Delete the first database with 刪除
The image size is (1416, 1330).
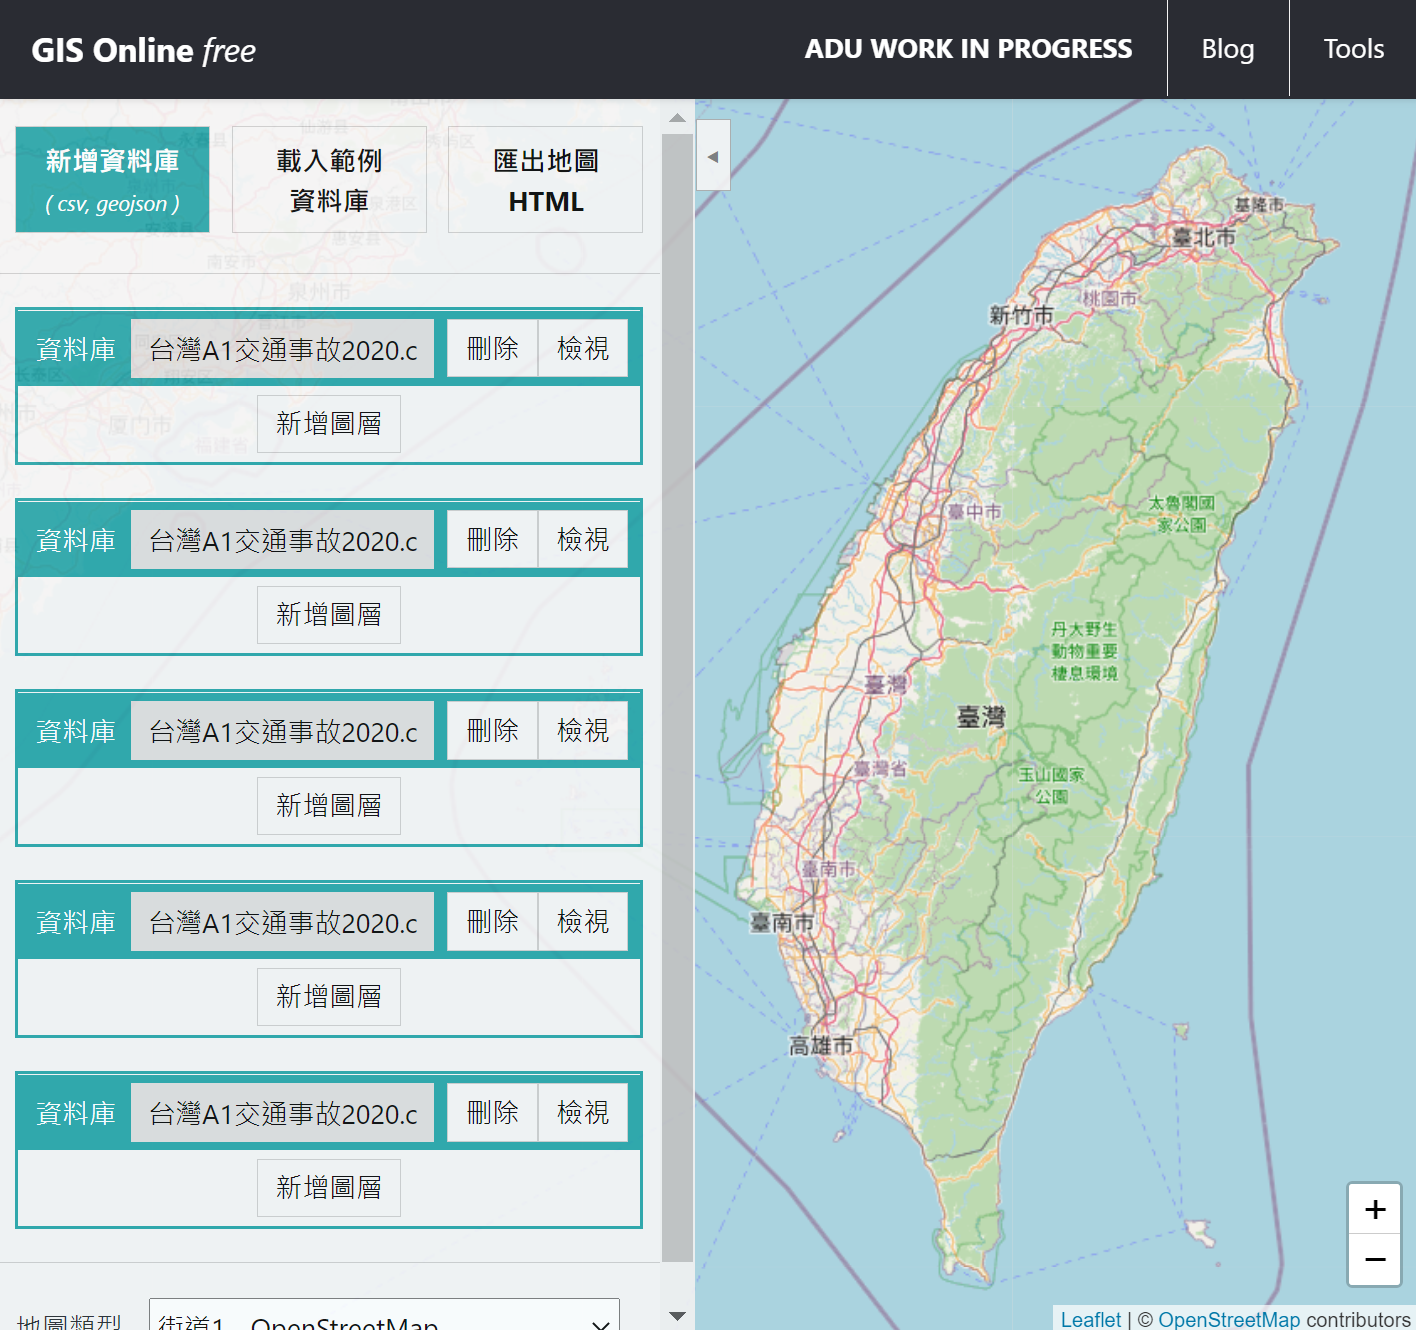pos(492,349)
